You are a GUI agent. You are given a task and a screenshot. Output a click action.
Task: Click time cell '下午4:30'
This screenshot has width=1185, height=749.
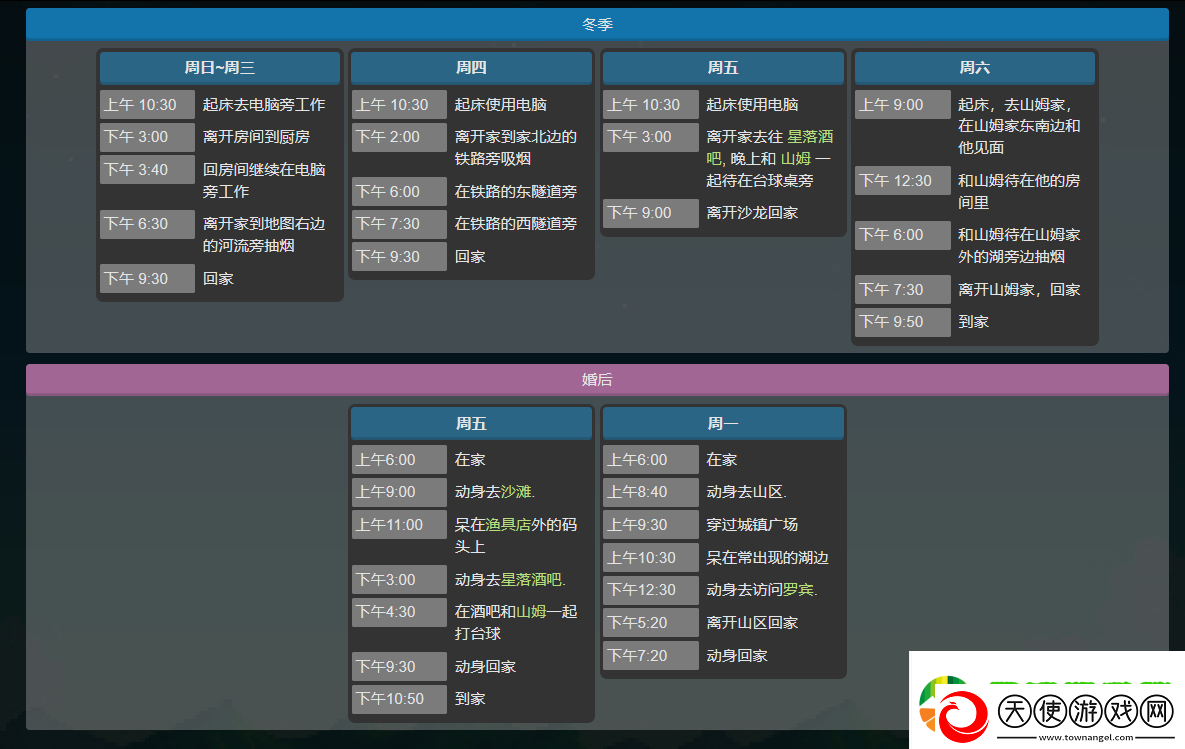(x=399, y=611)
